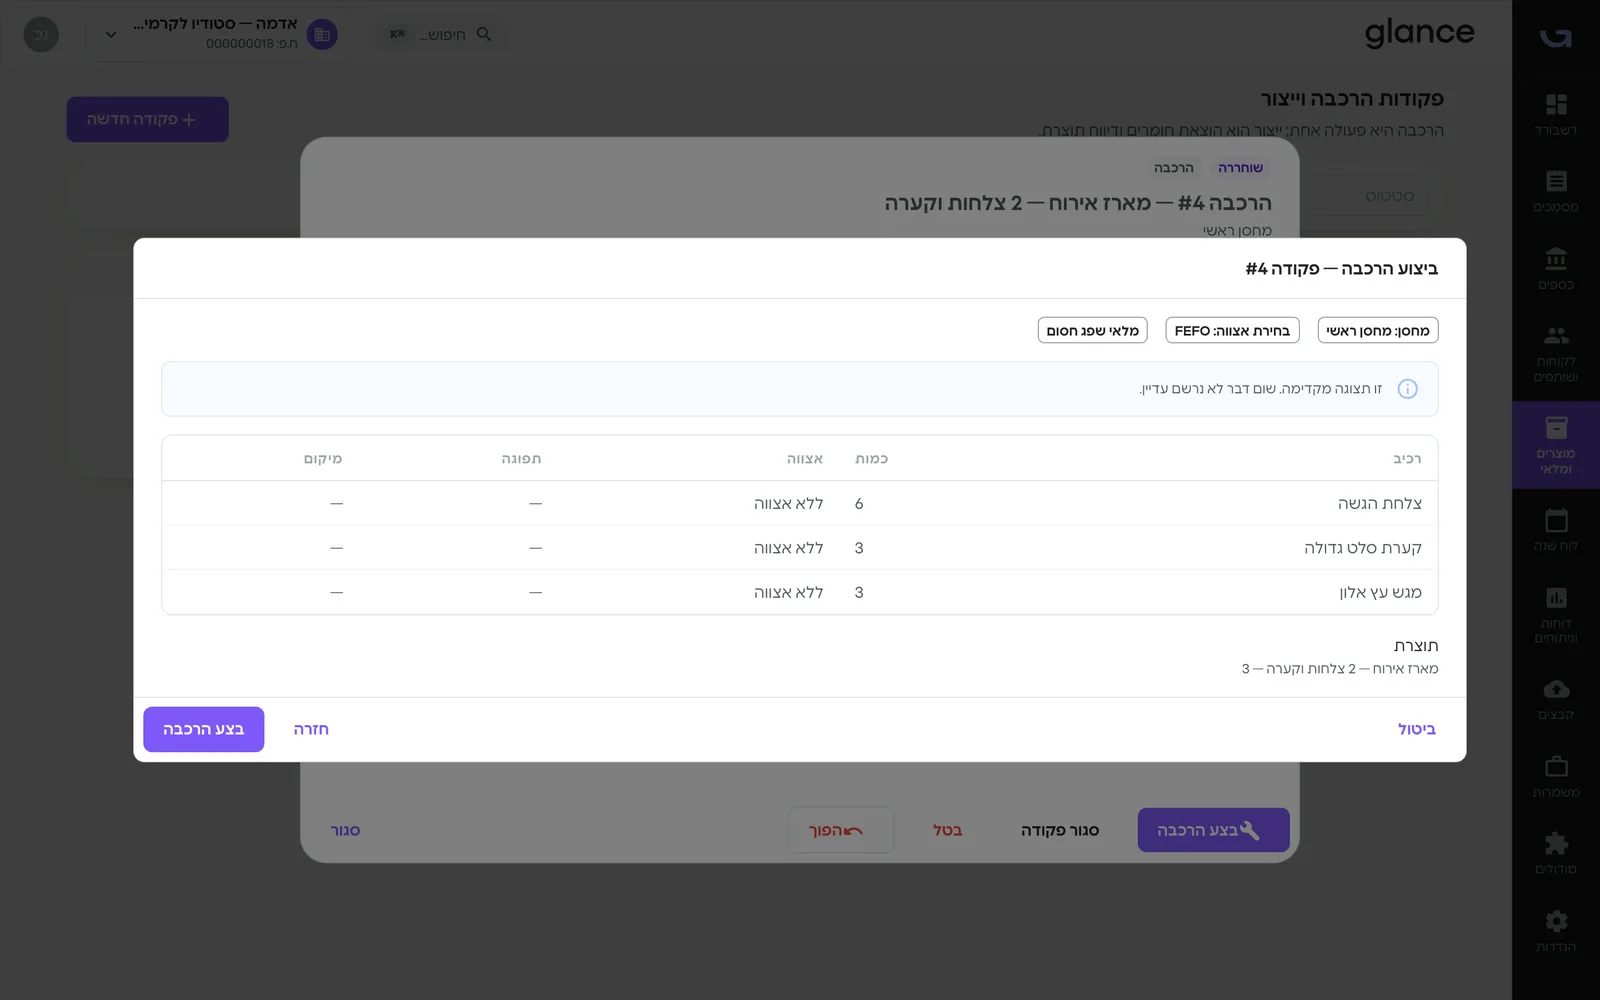
Task: Click the הרכבה type badge
Action: pyautogui.click(x=1174, y=168)
